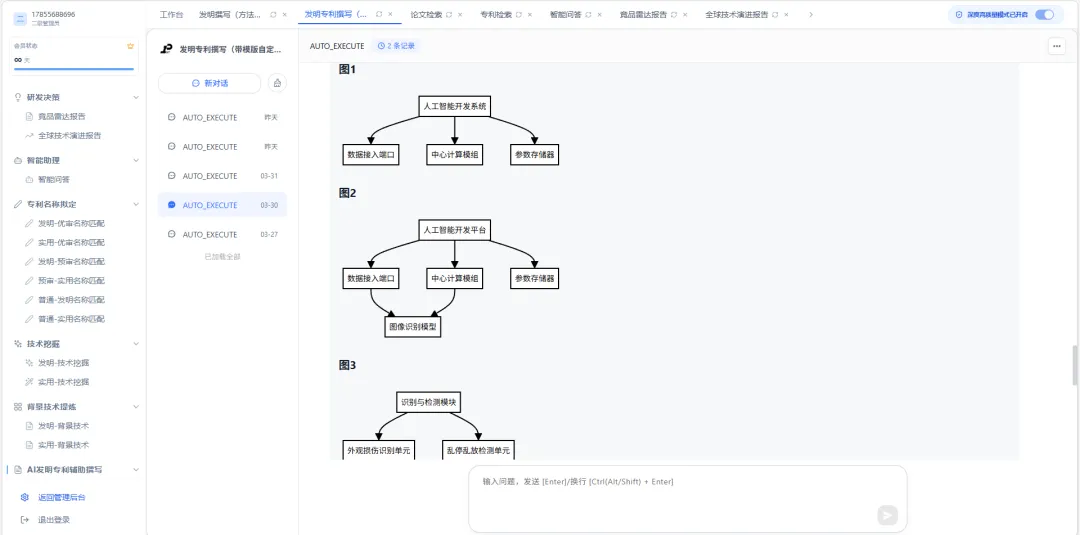Click the membership progress bar

pos(74,69)
